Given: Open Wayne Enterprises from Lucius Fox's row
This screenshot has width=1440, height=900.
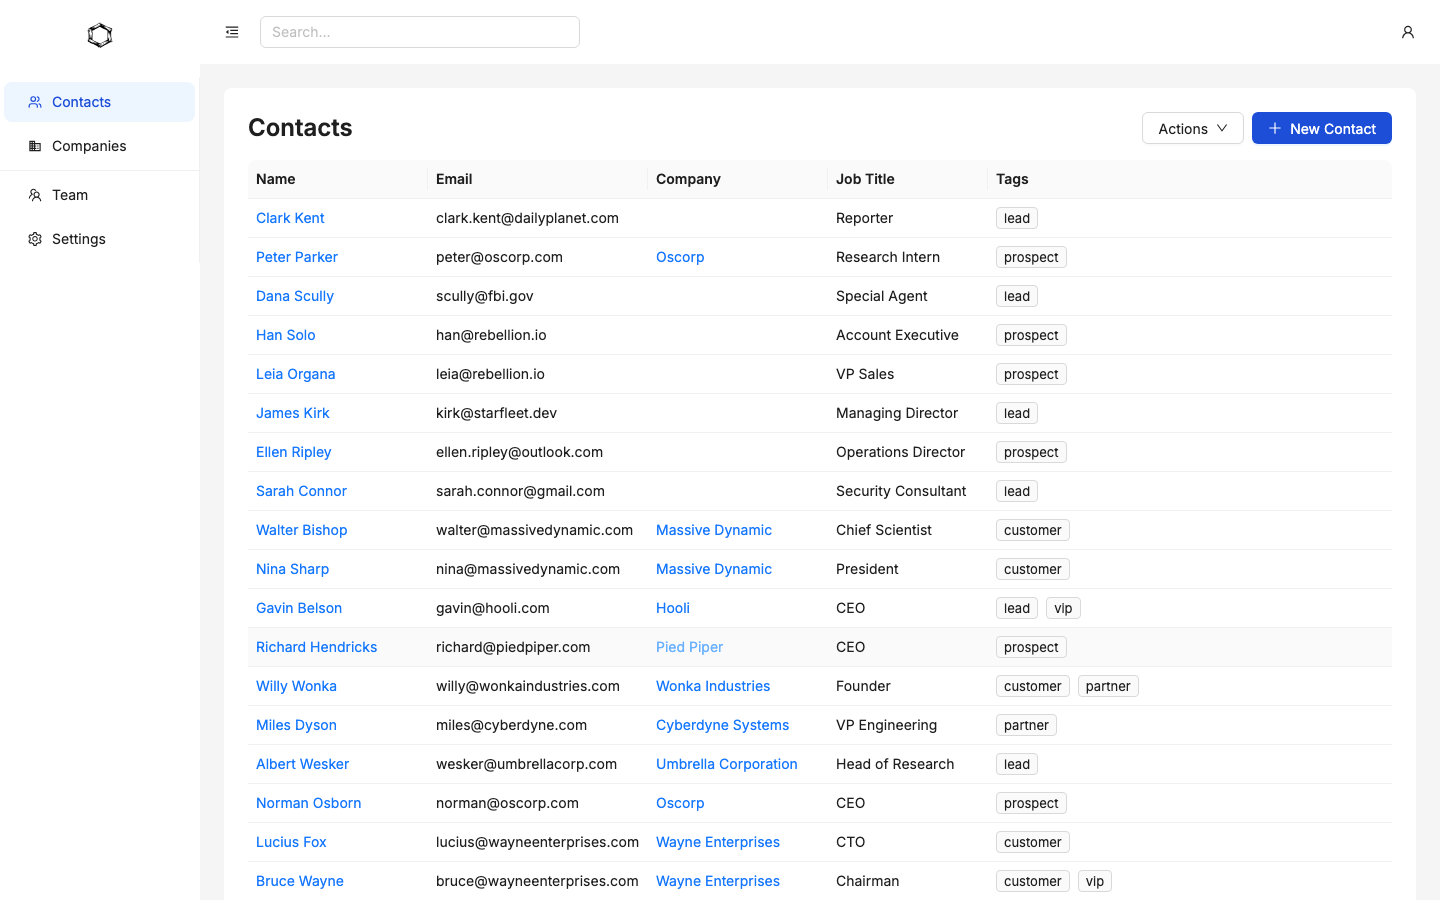Looking at the screenshot, I should pos(717,842).
